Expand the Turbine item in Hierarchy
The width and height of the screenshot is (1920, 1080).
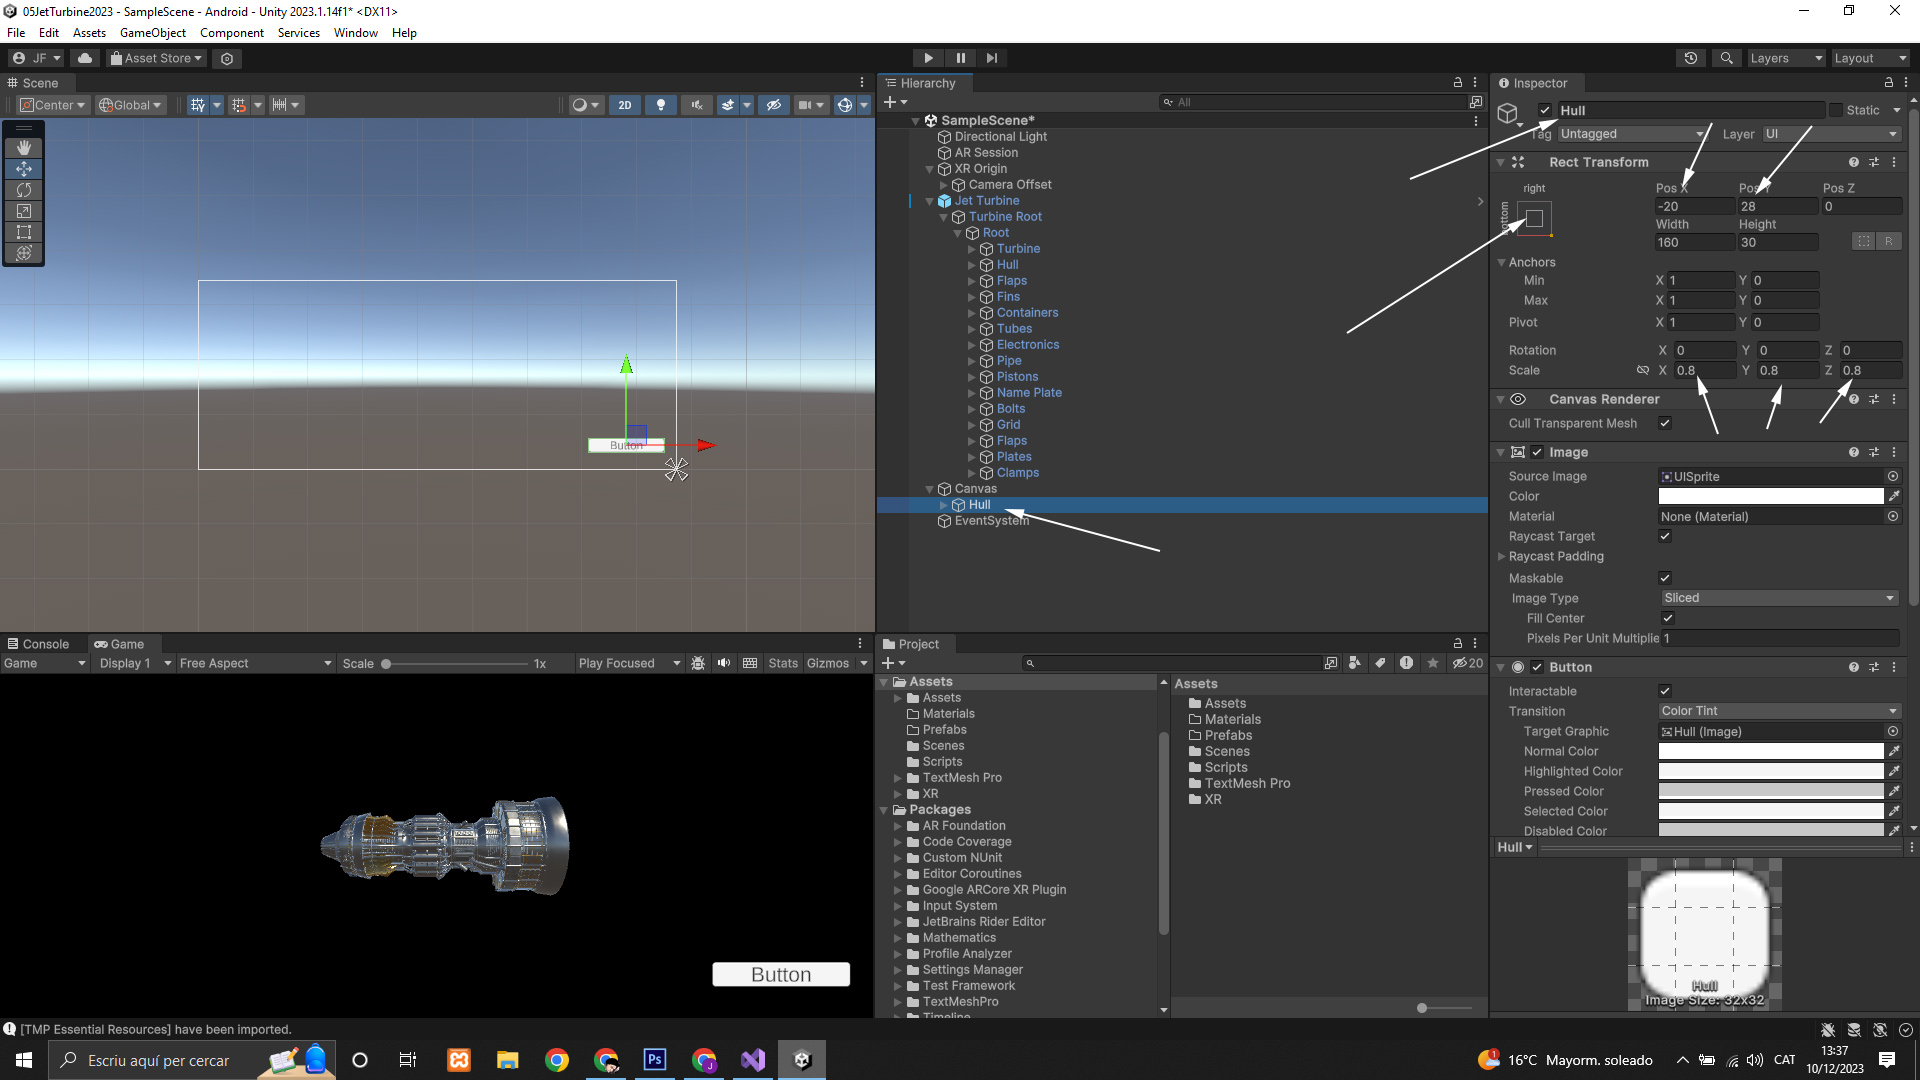tap(971, 249)
